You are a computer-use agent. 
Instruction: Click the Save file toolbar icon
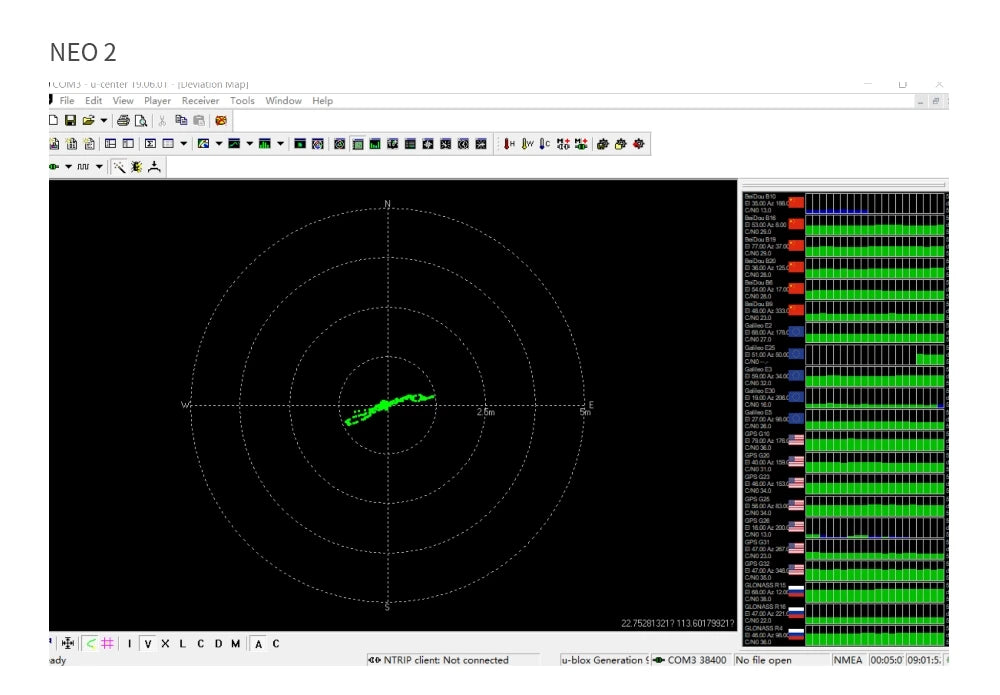[x=71, y=120]
